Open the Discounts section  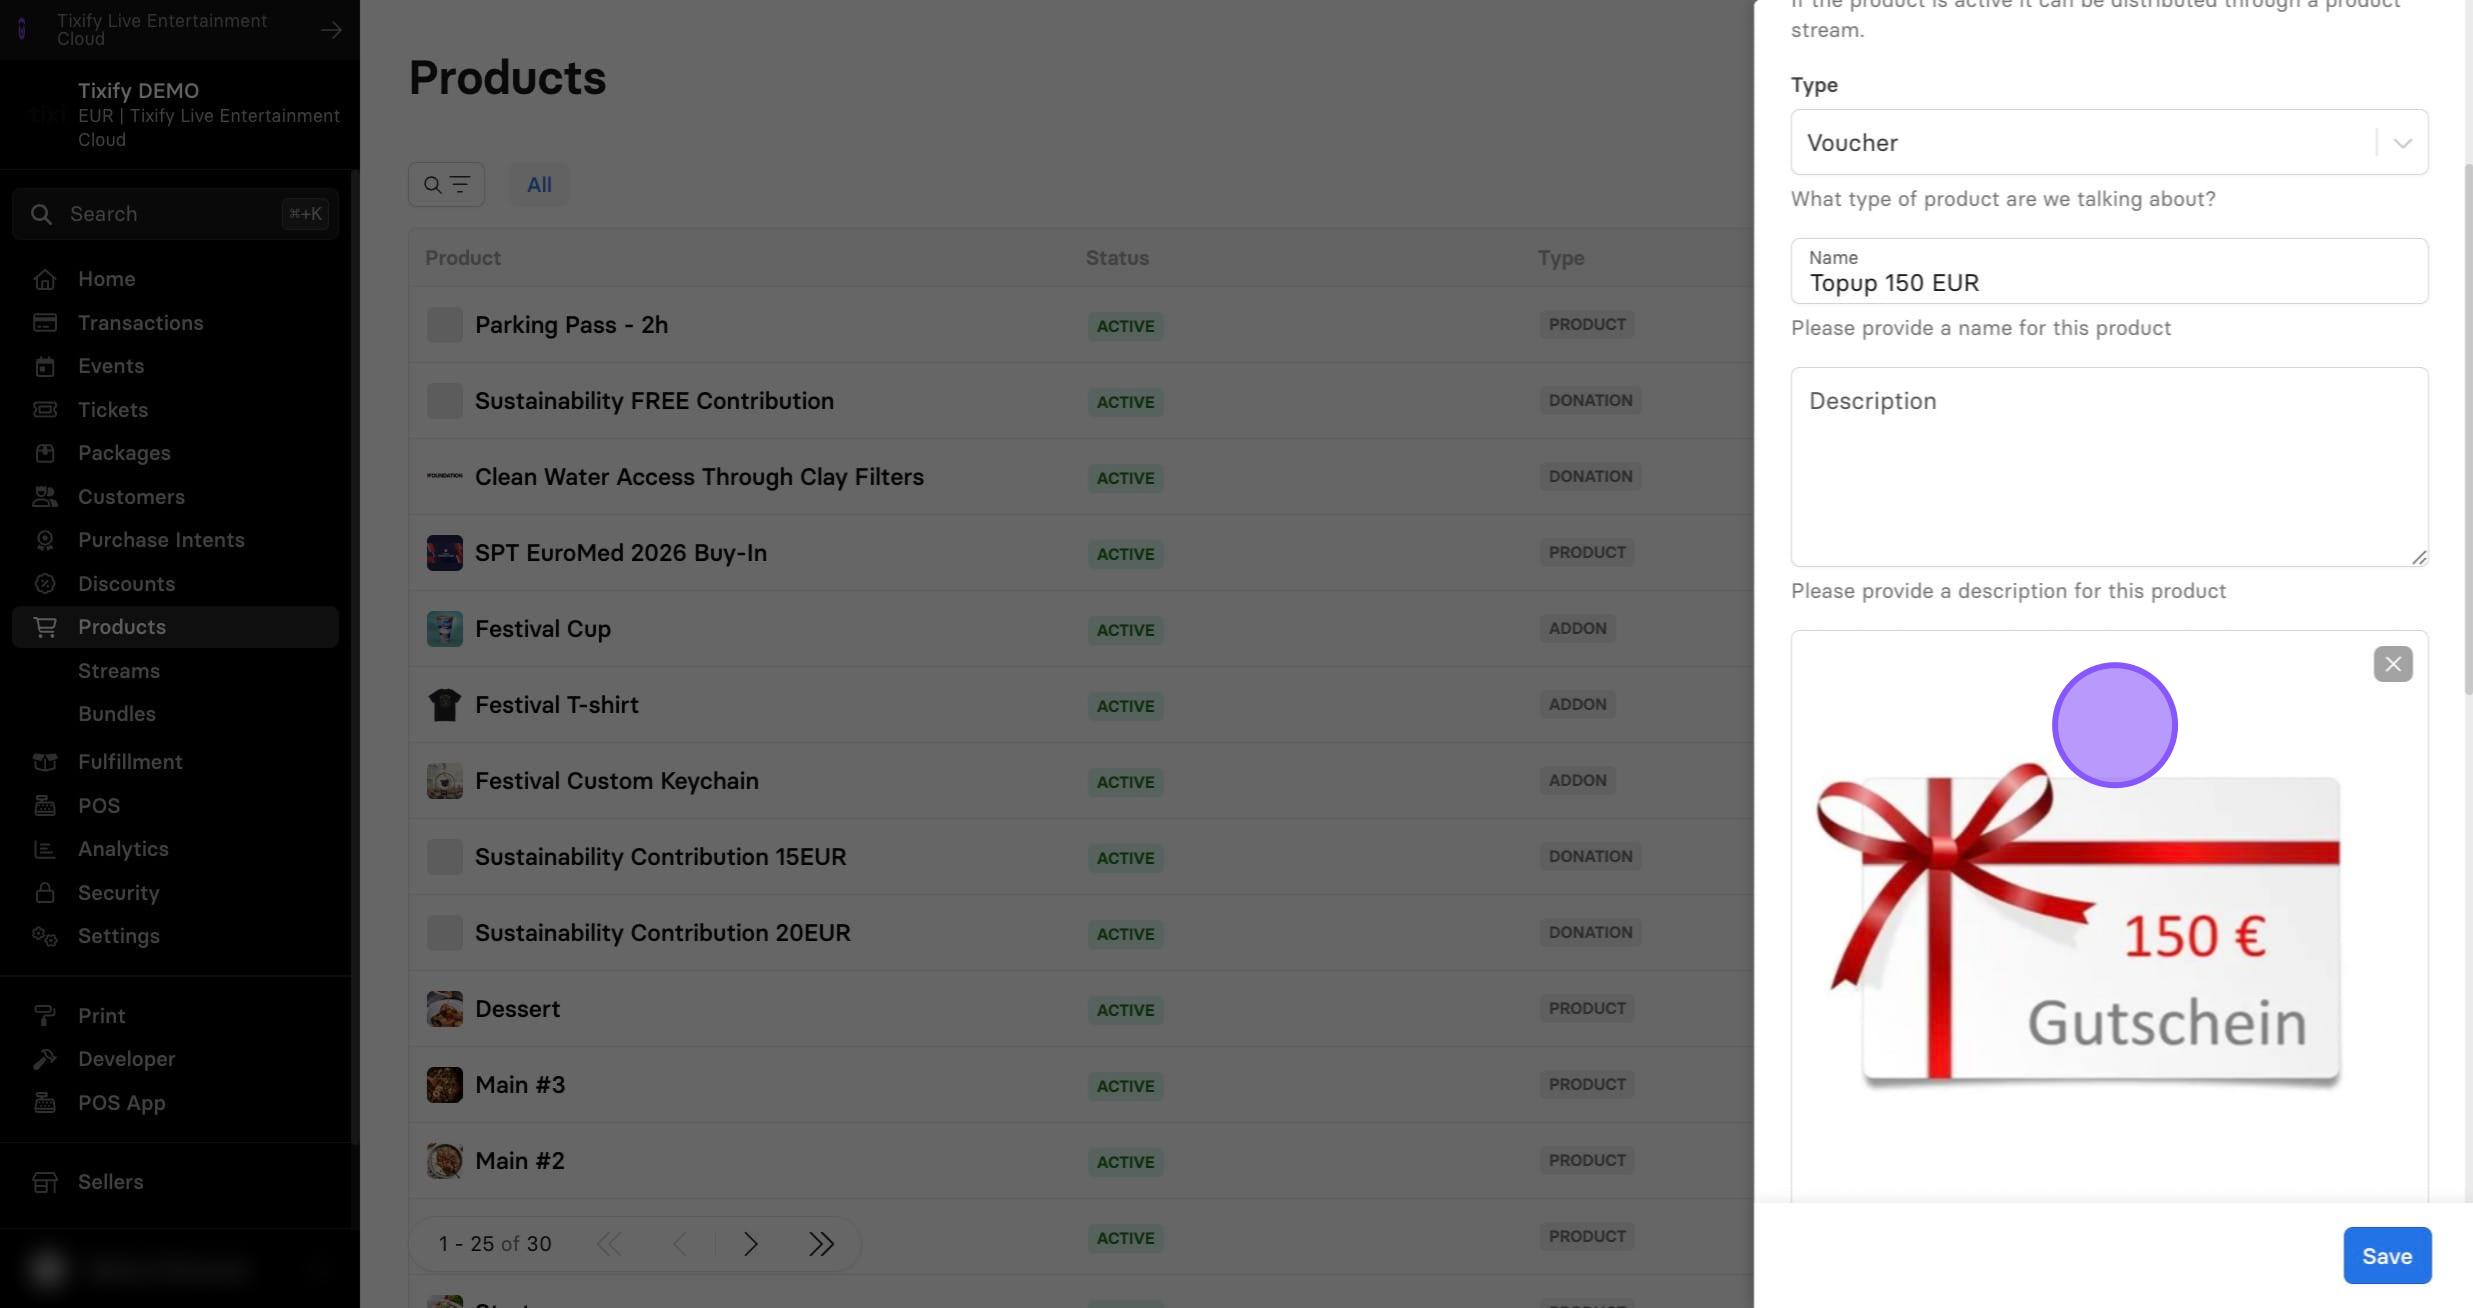click(x=175, y=584)
